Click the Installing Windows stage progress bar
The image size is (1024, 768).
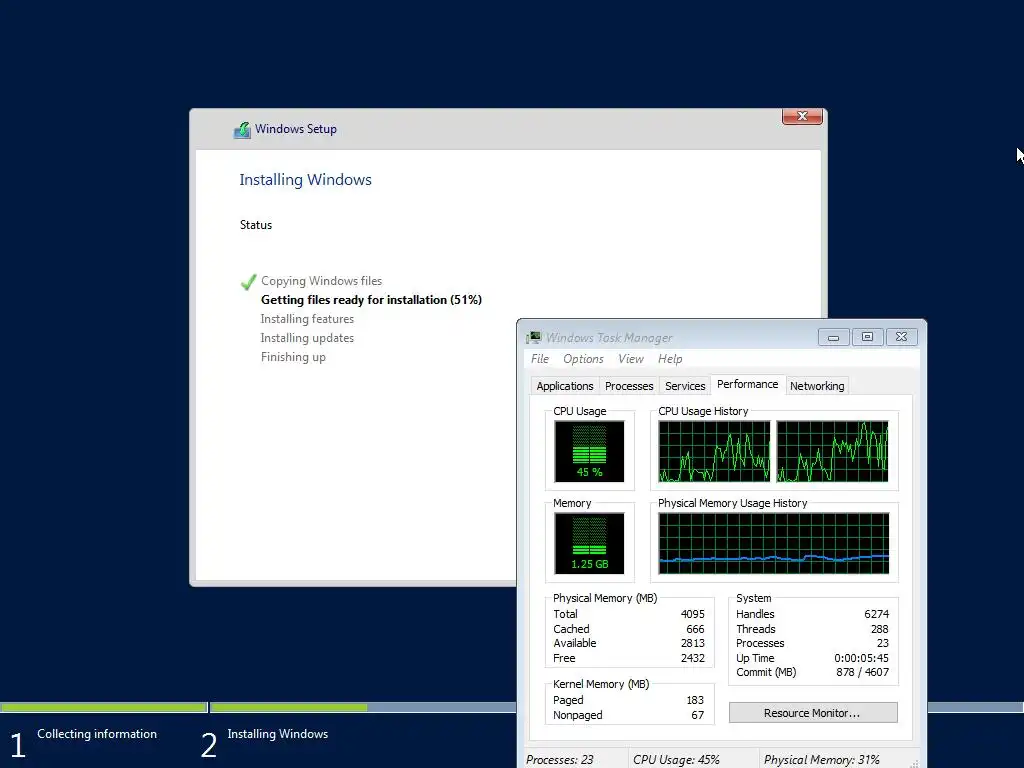tap(362, 707)
